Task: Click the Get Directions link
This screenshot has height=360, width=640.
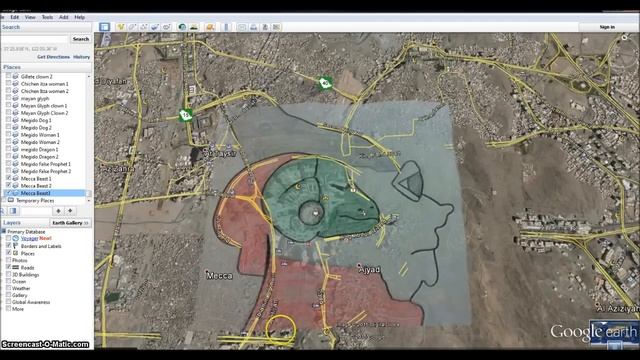Action: point(53,57)
